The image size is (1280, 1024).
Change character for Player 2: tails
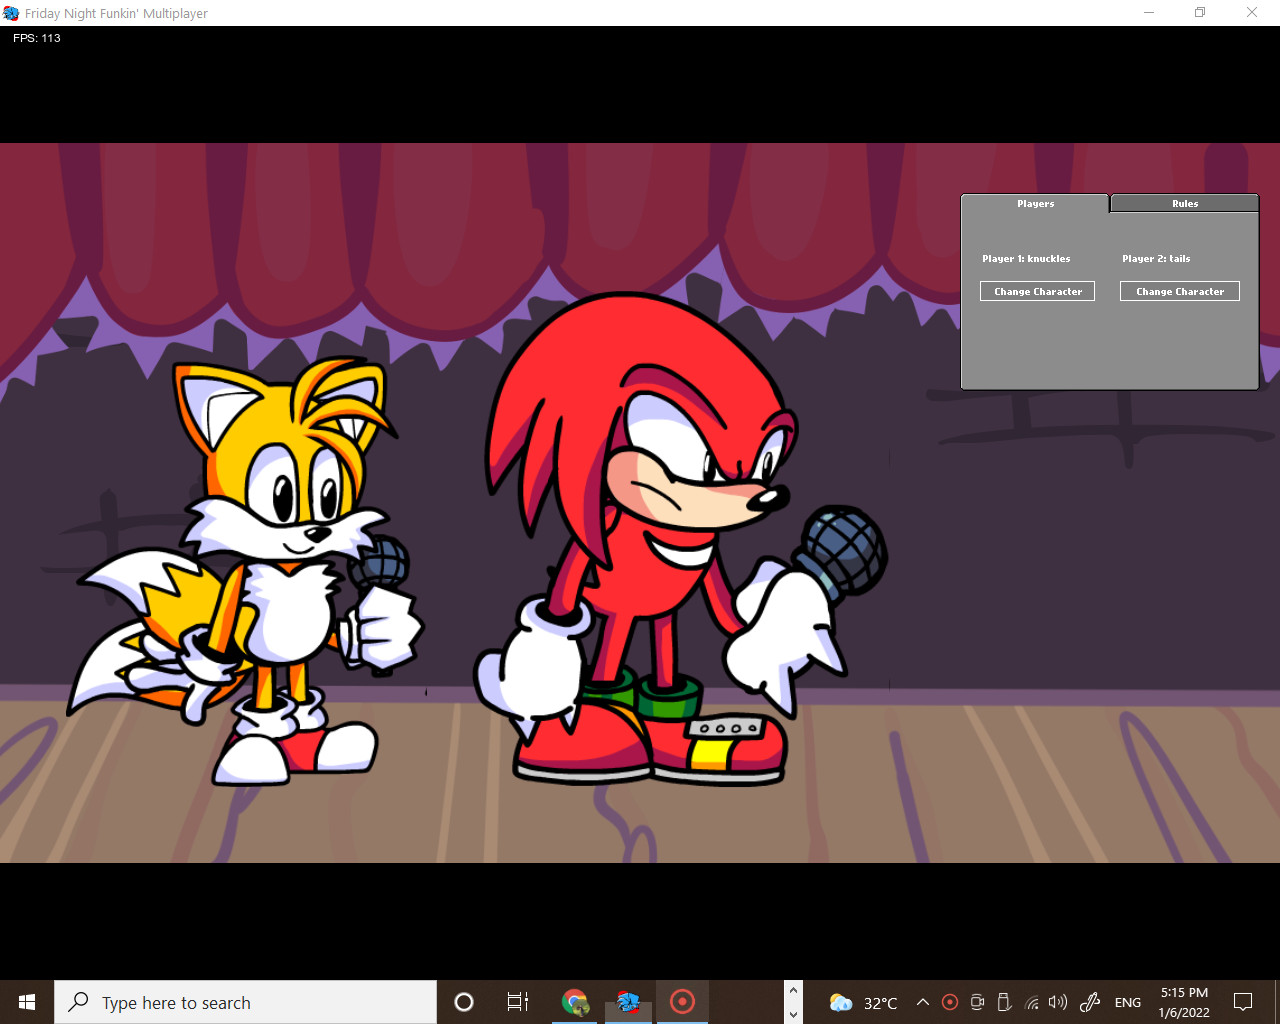click(1180, 291)
